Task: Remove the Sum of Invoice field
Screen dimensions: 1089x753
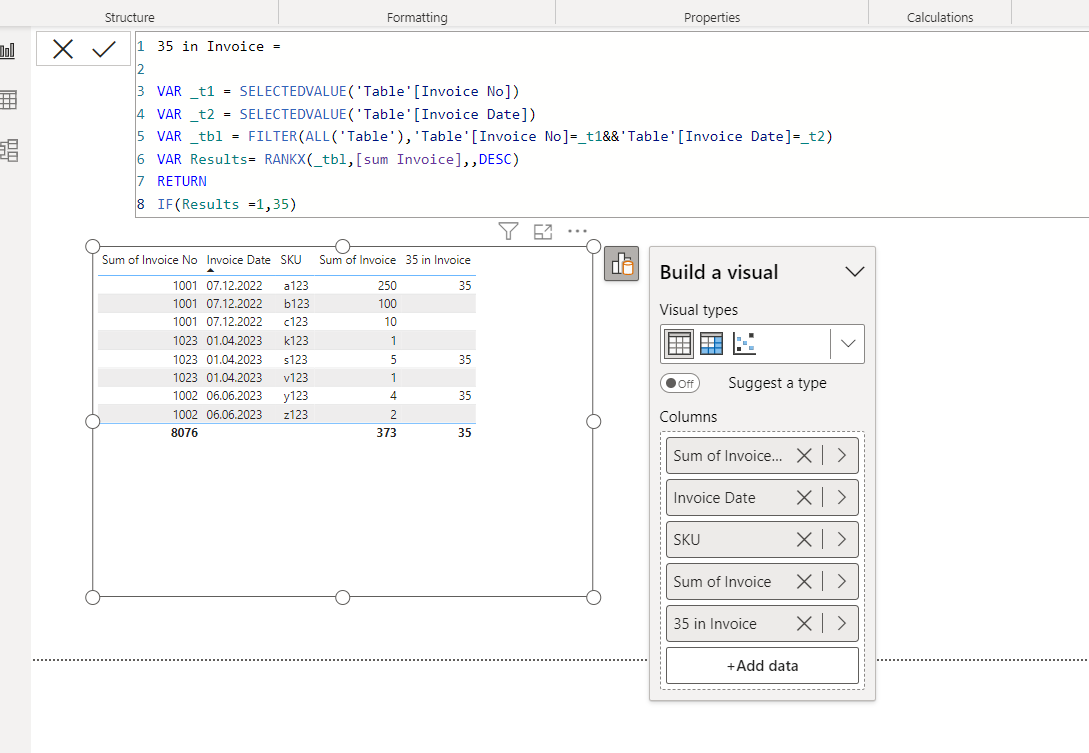Action: click(x=804, y=581)
